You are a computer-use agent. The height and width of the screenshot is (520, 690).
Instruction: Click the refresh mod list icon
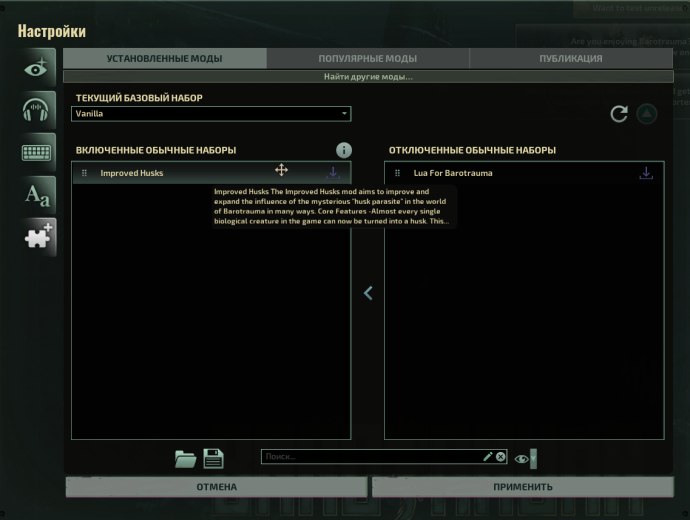619,114
